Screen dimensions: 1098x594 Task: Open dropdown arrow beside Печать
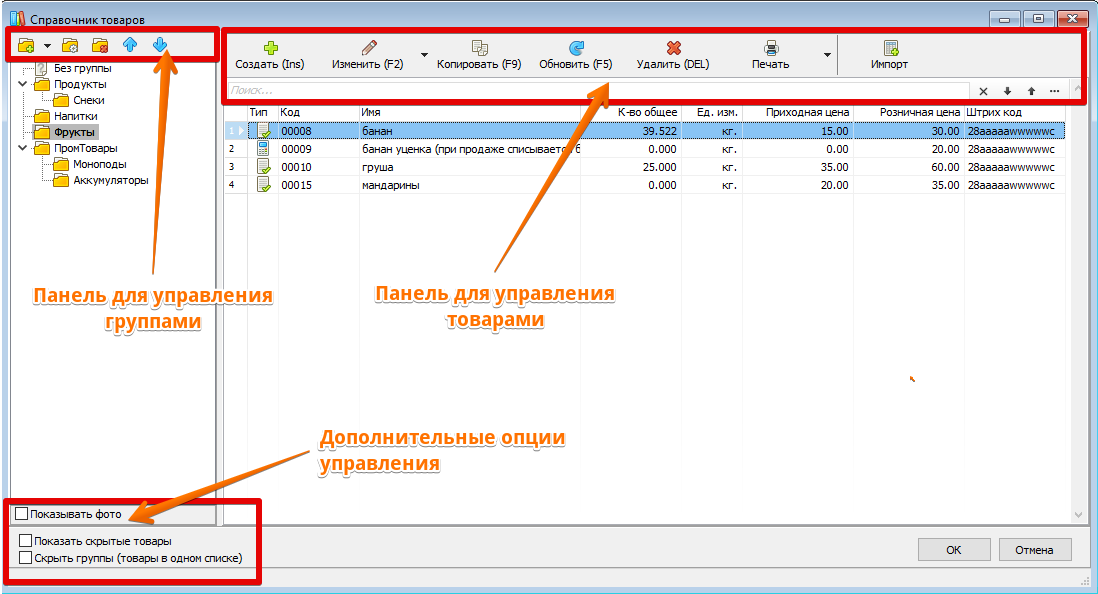(x=827, y=55)
